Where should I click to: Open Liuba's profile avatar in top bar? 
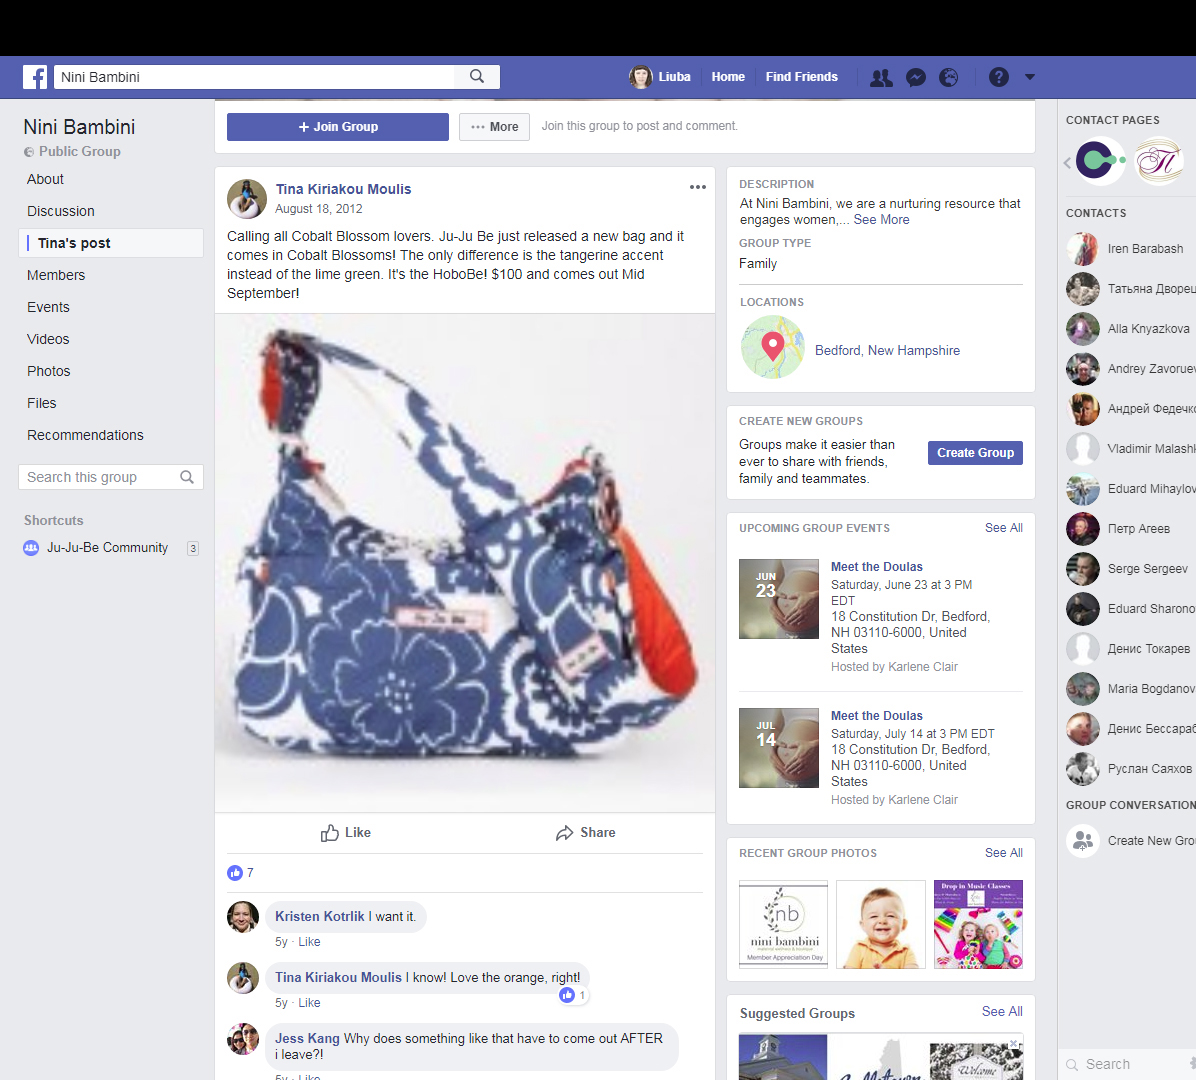[x=641, y=77]
